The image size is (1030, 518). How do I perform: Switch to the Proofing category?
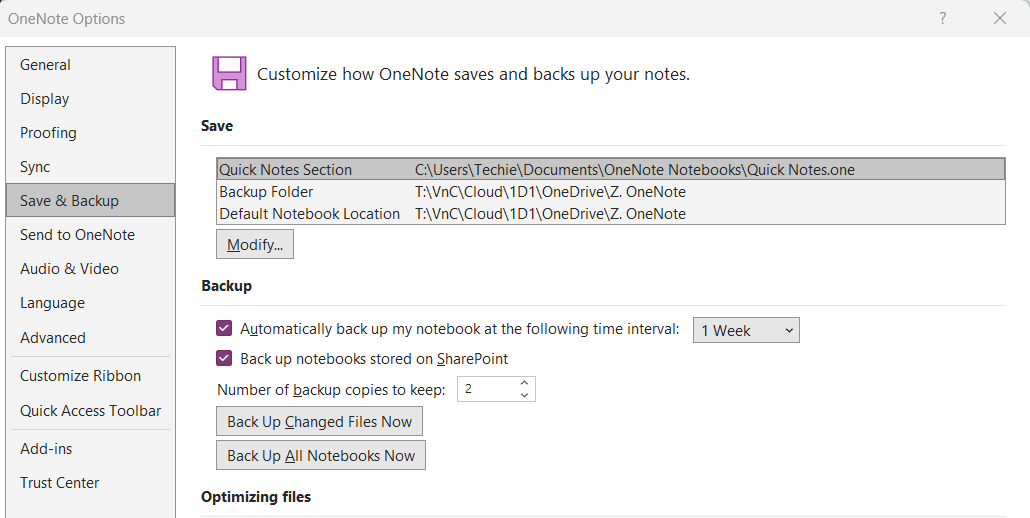(x=90, y=133)
